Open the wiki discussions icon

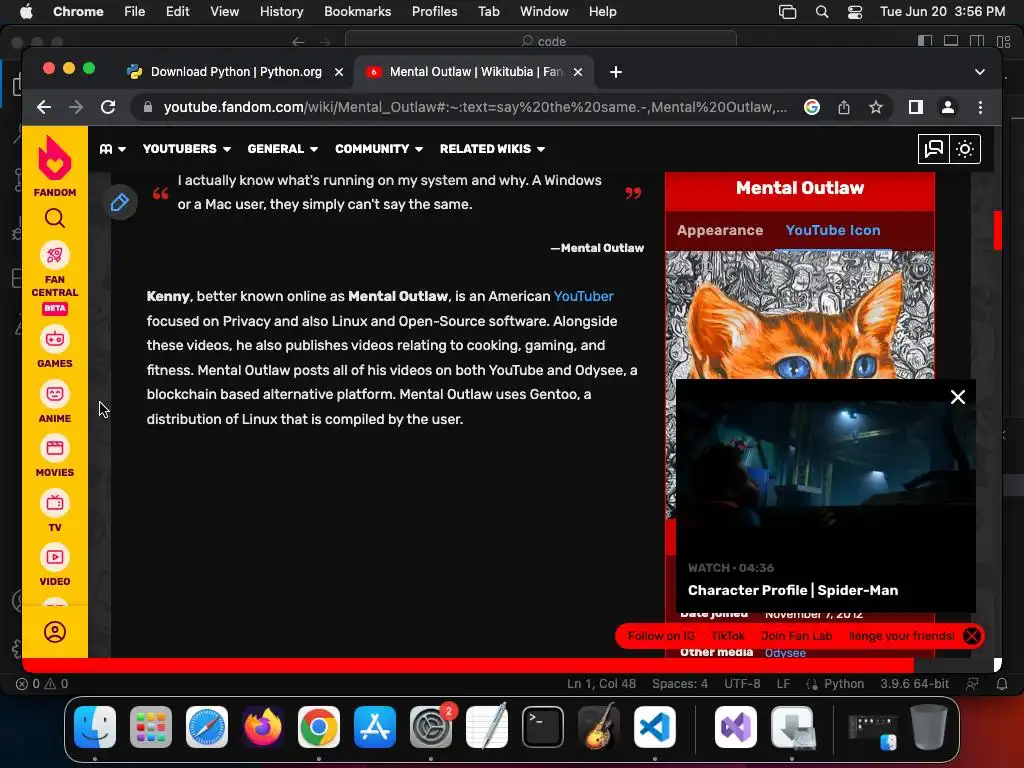point(934,149)
